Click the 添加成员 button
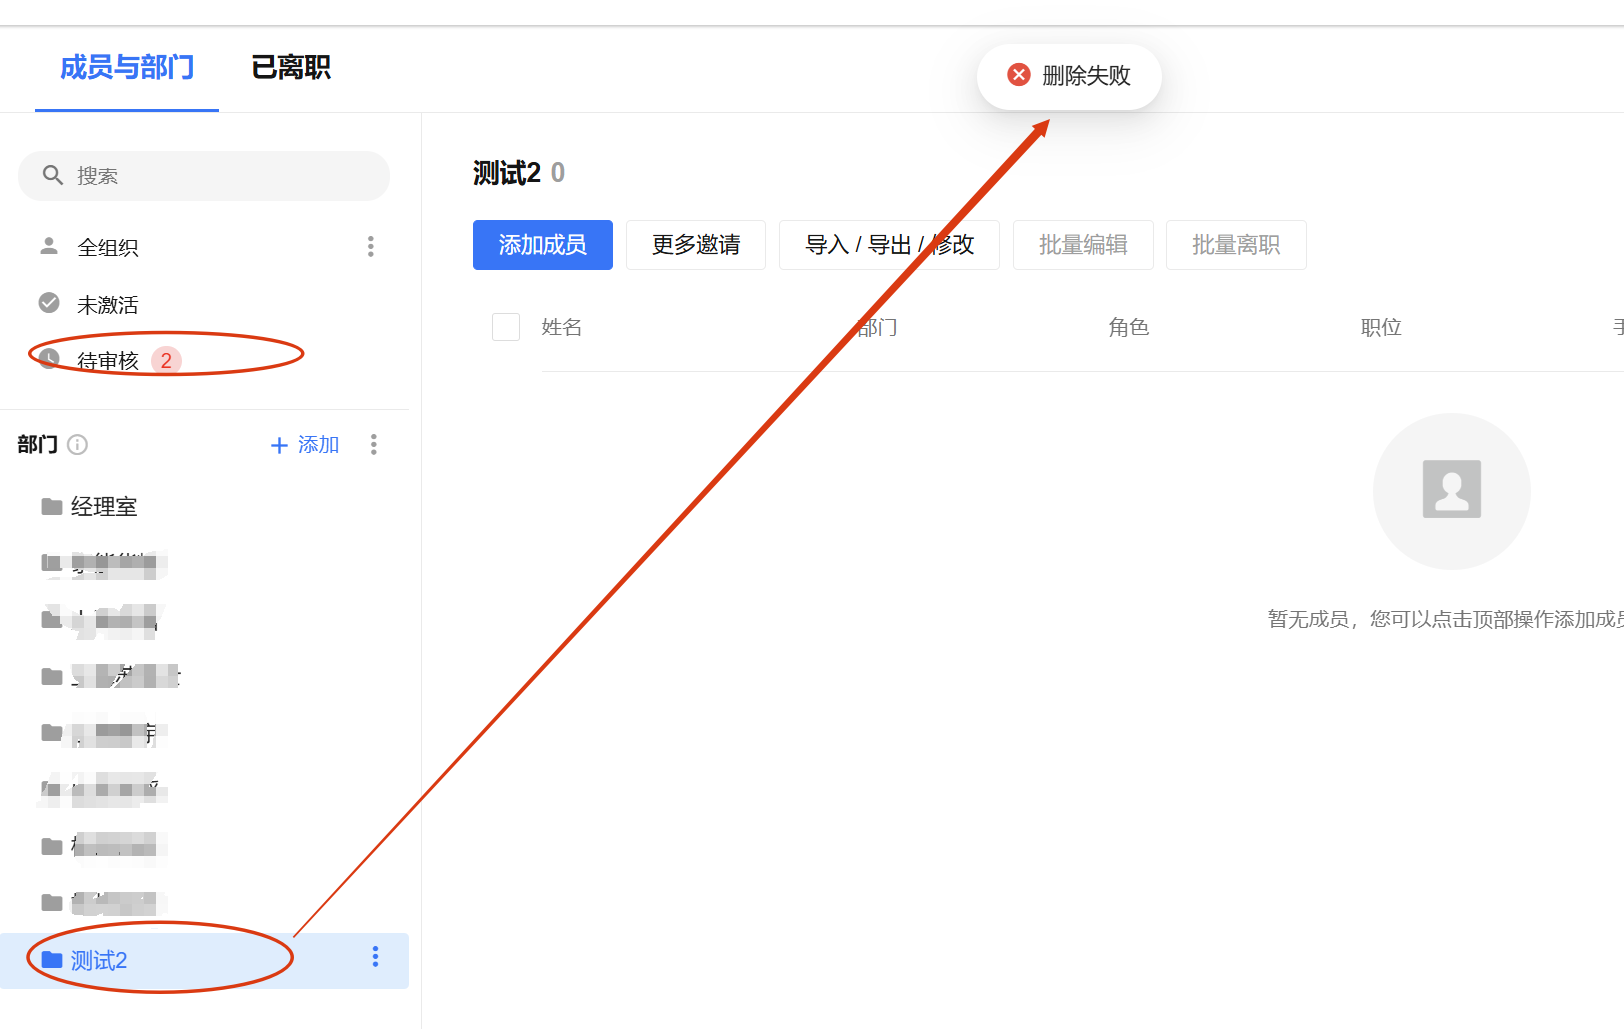 click(x=542, y=244)
